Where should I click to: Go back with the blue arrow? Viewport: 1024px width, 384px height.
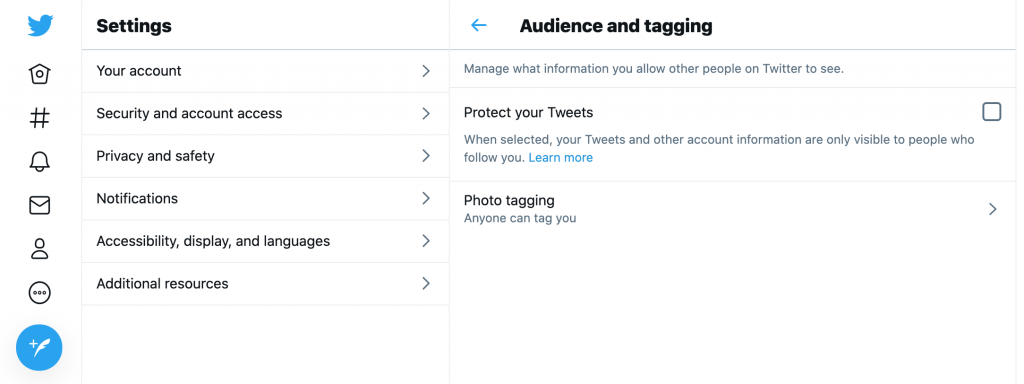[479, 25]
